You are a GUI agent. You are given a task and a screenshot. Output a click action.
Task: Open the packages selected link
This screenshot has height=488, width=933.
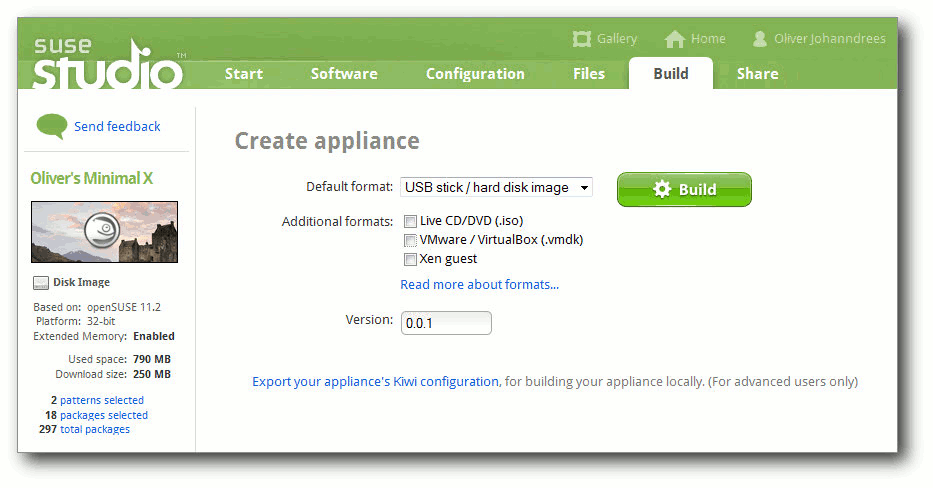pyautogui.click(x=104, y=415)
